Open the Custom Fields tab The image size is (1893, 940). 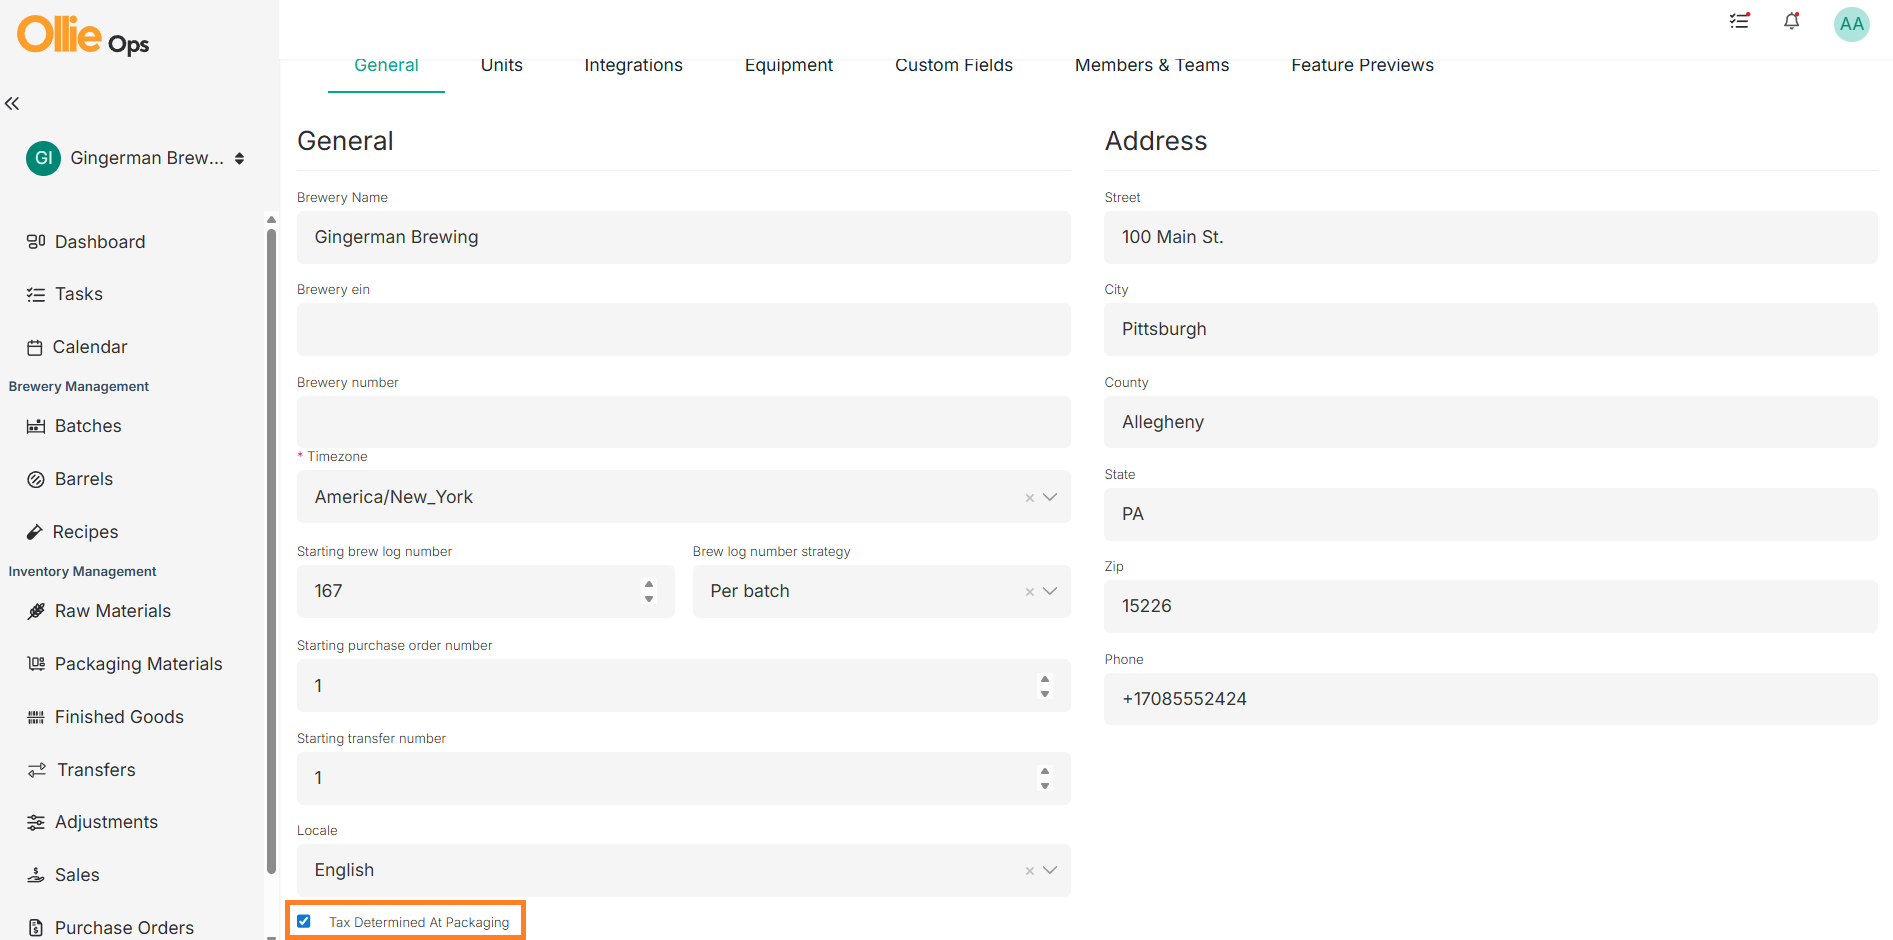point(953,65)
